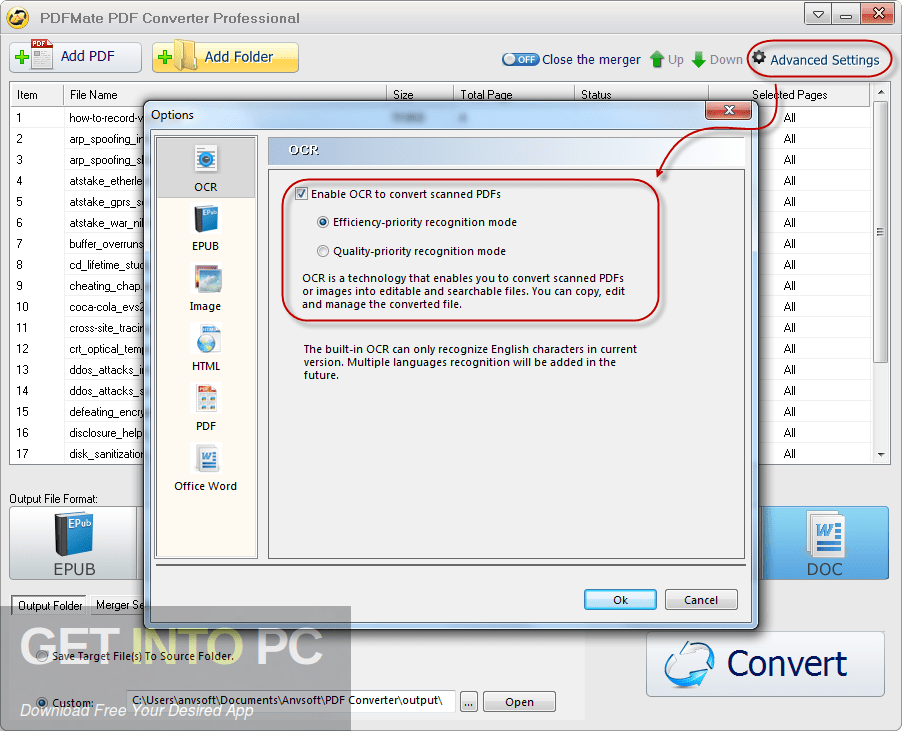Uncheck Enable OCR to convert scanned PDFs

click(x=301, y=194)
